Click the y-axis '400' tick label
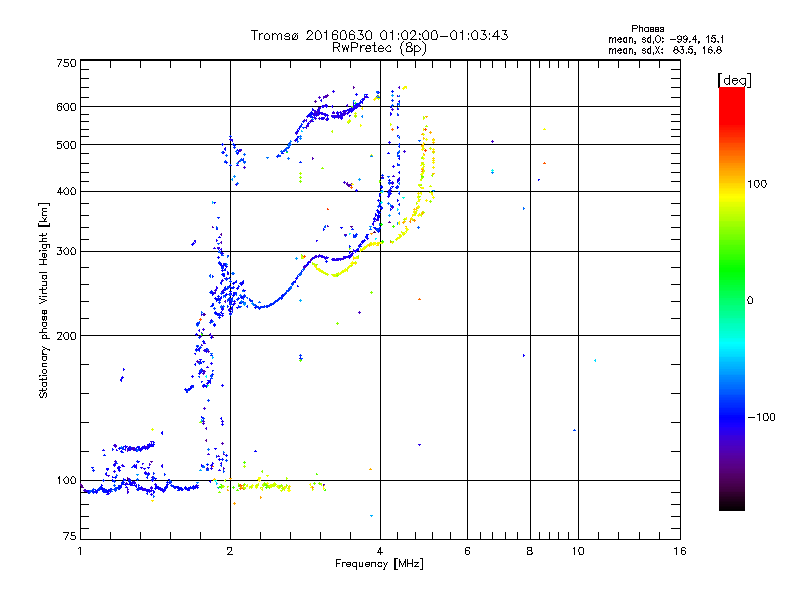The image size is (800, 600). click(66, 191)
